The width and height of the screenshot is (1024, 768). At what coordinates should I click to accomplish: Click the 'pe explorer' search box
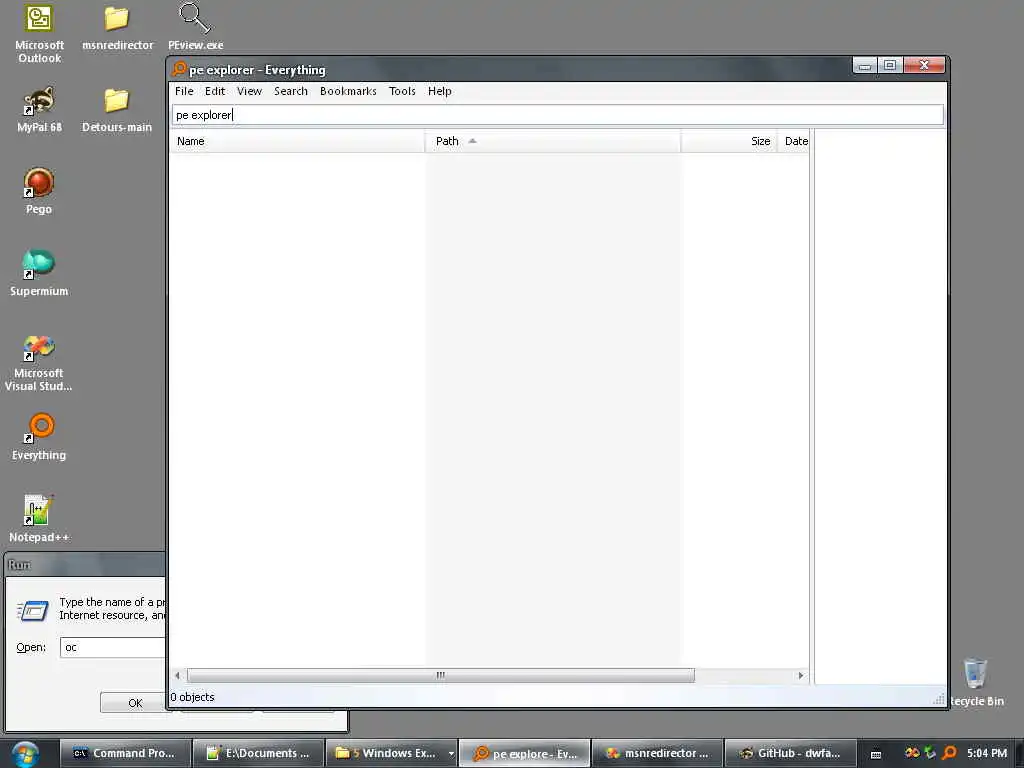[558, 115]
